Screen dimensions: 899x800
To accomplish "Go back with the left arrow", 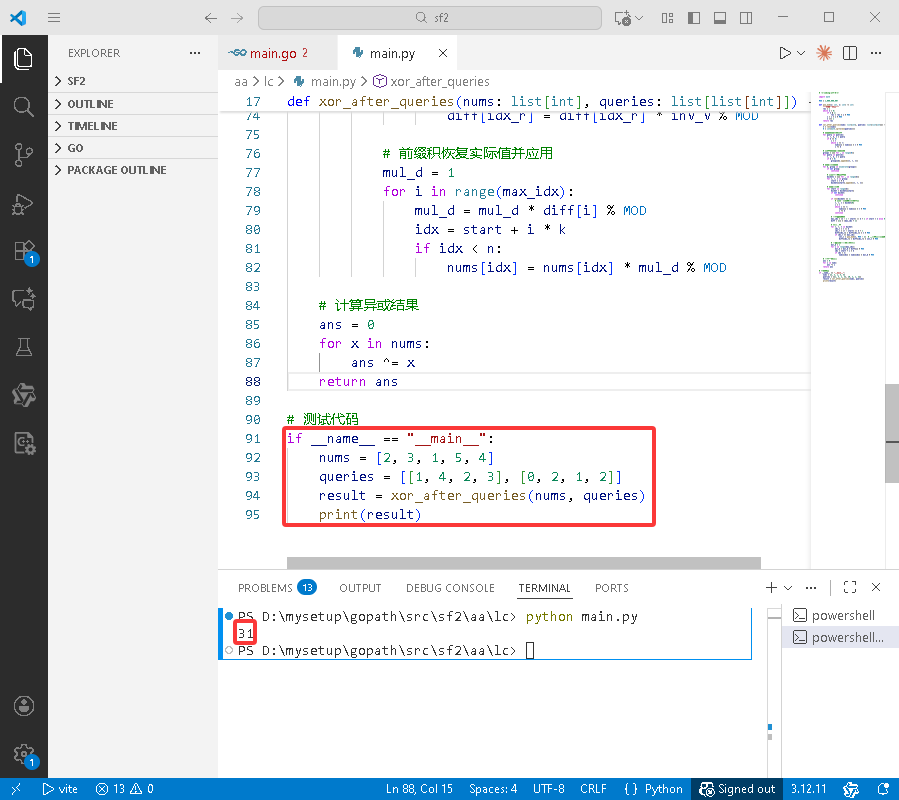I will [210, 18].
